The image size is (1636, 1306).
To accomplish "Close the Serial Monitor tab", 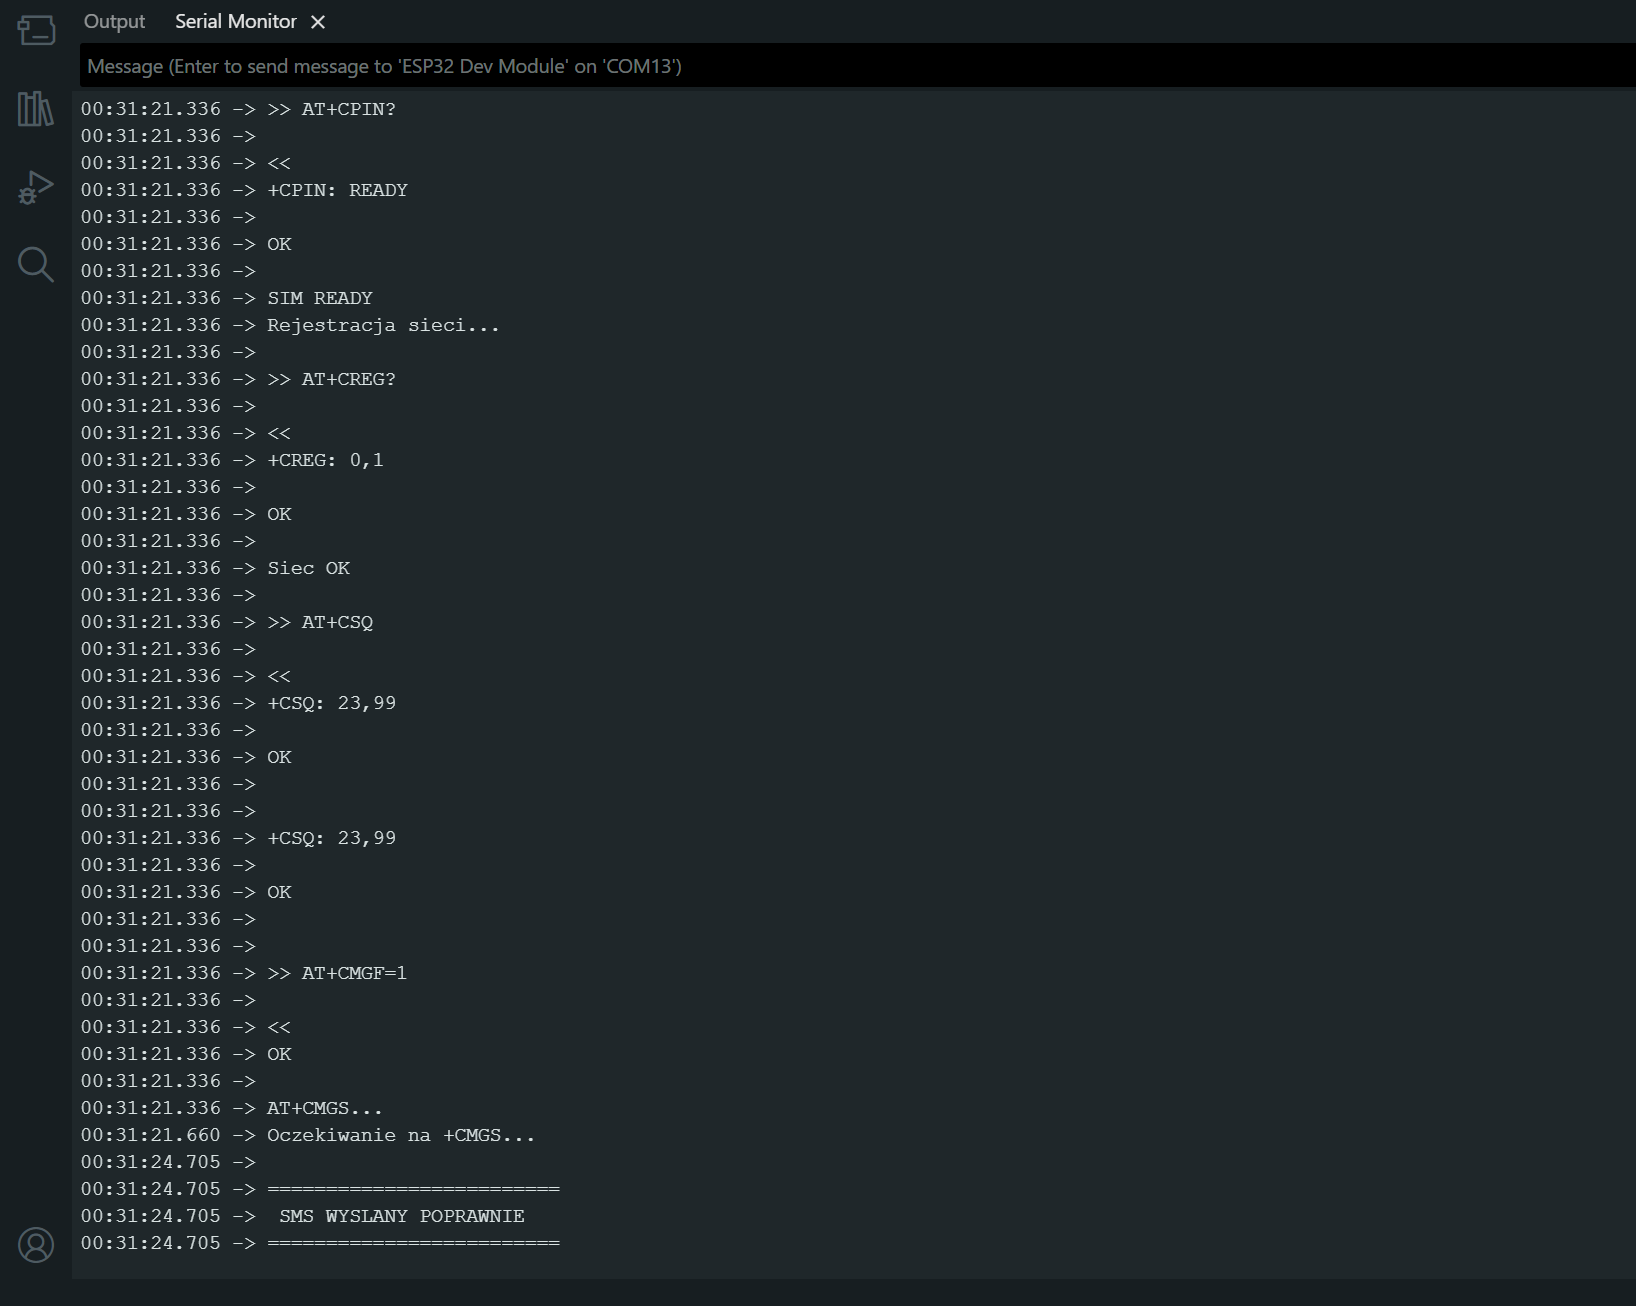I will 318,22.
